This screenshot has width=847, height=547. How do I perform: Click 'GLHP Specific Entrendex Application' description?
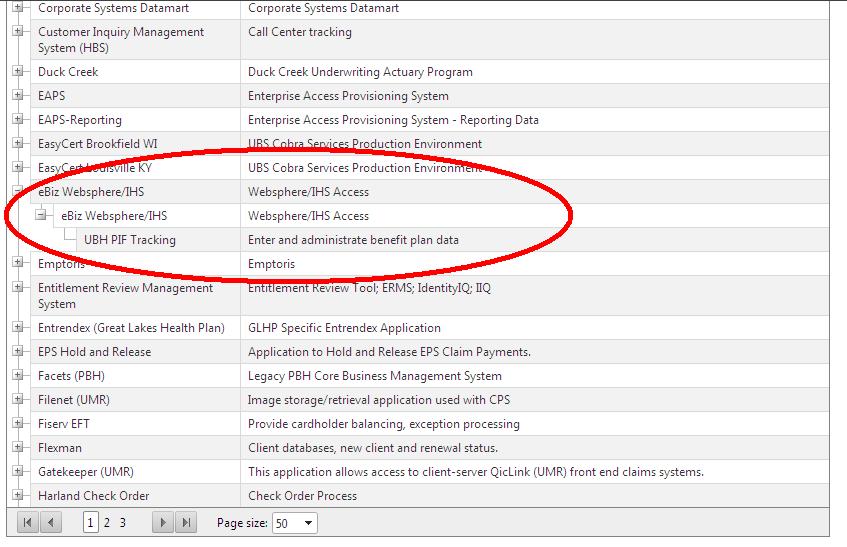point(344,328)
